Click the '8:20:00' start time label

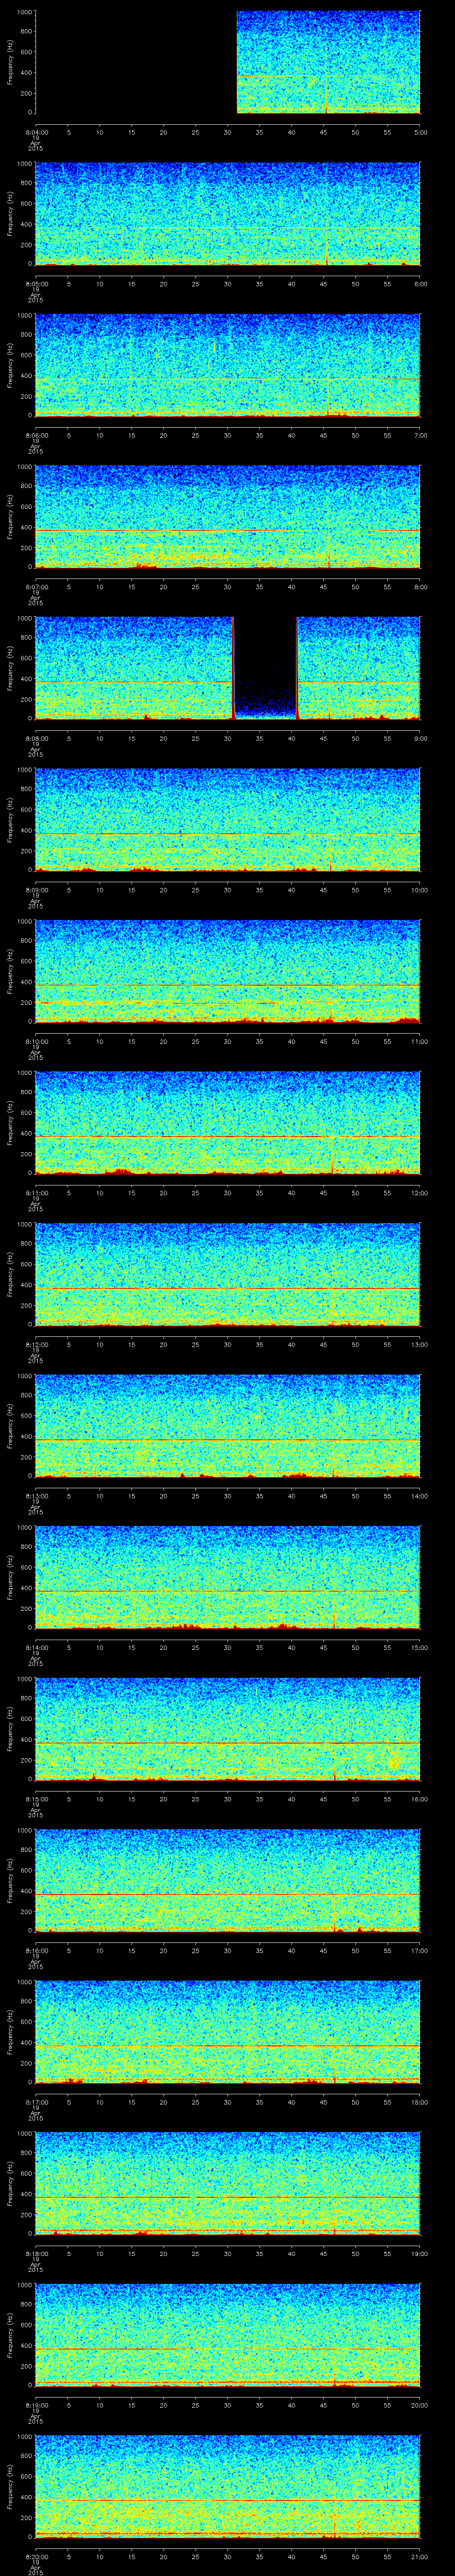[36, 2556]
